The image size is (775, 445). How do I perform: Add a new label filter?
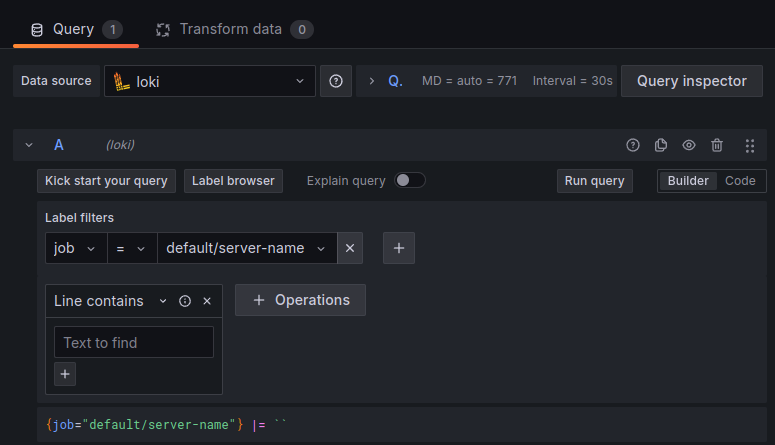tap(399, 248)
